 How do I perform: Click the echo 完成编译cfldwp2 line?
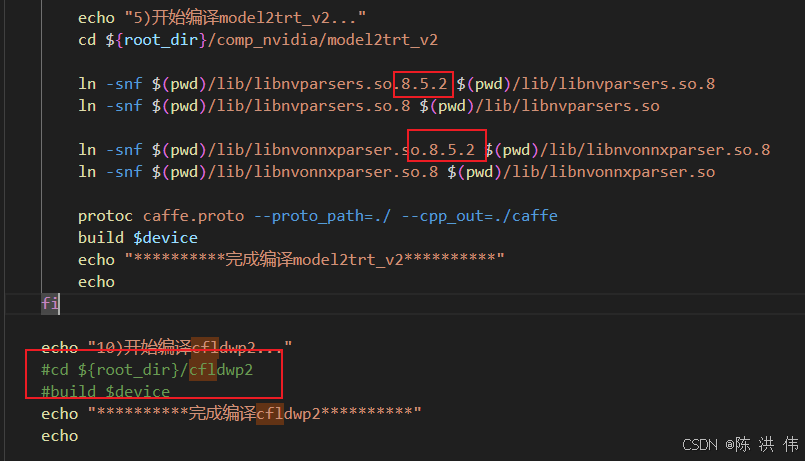coord(231,414)
